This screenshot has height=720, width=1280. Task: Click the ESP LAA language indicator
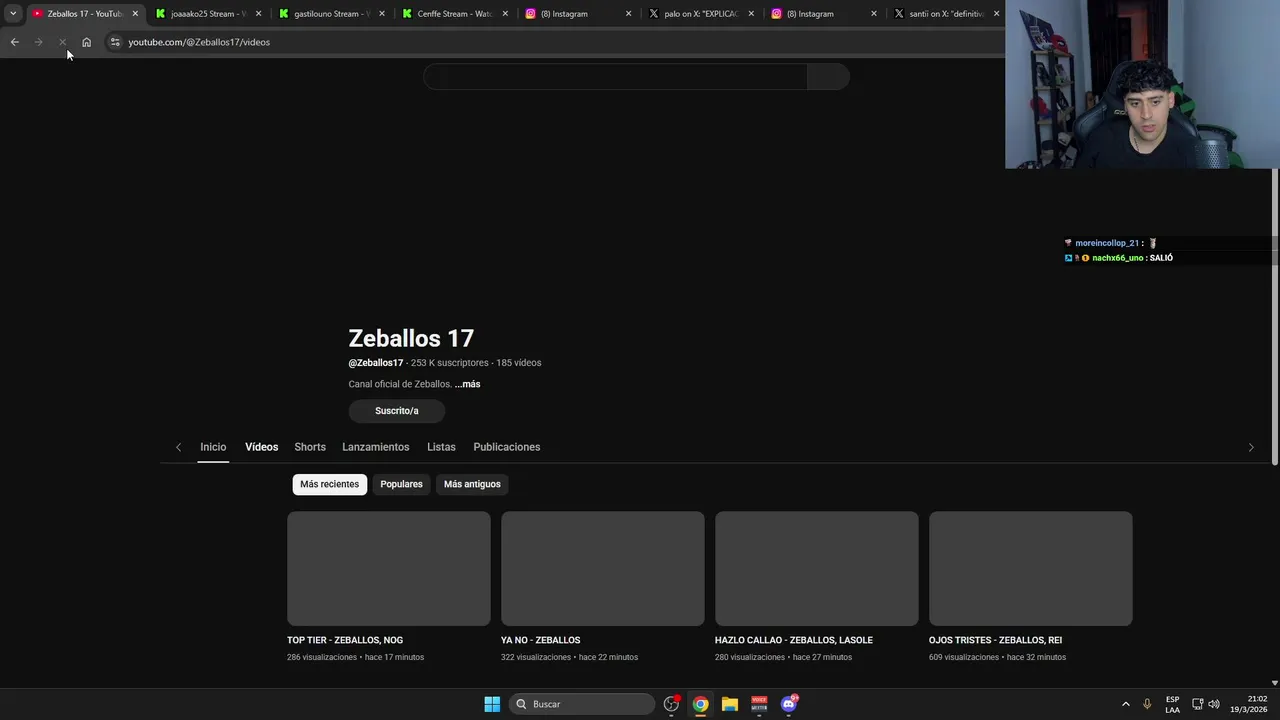[1172, 704]
